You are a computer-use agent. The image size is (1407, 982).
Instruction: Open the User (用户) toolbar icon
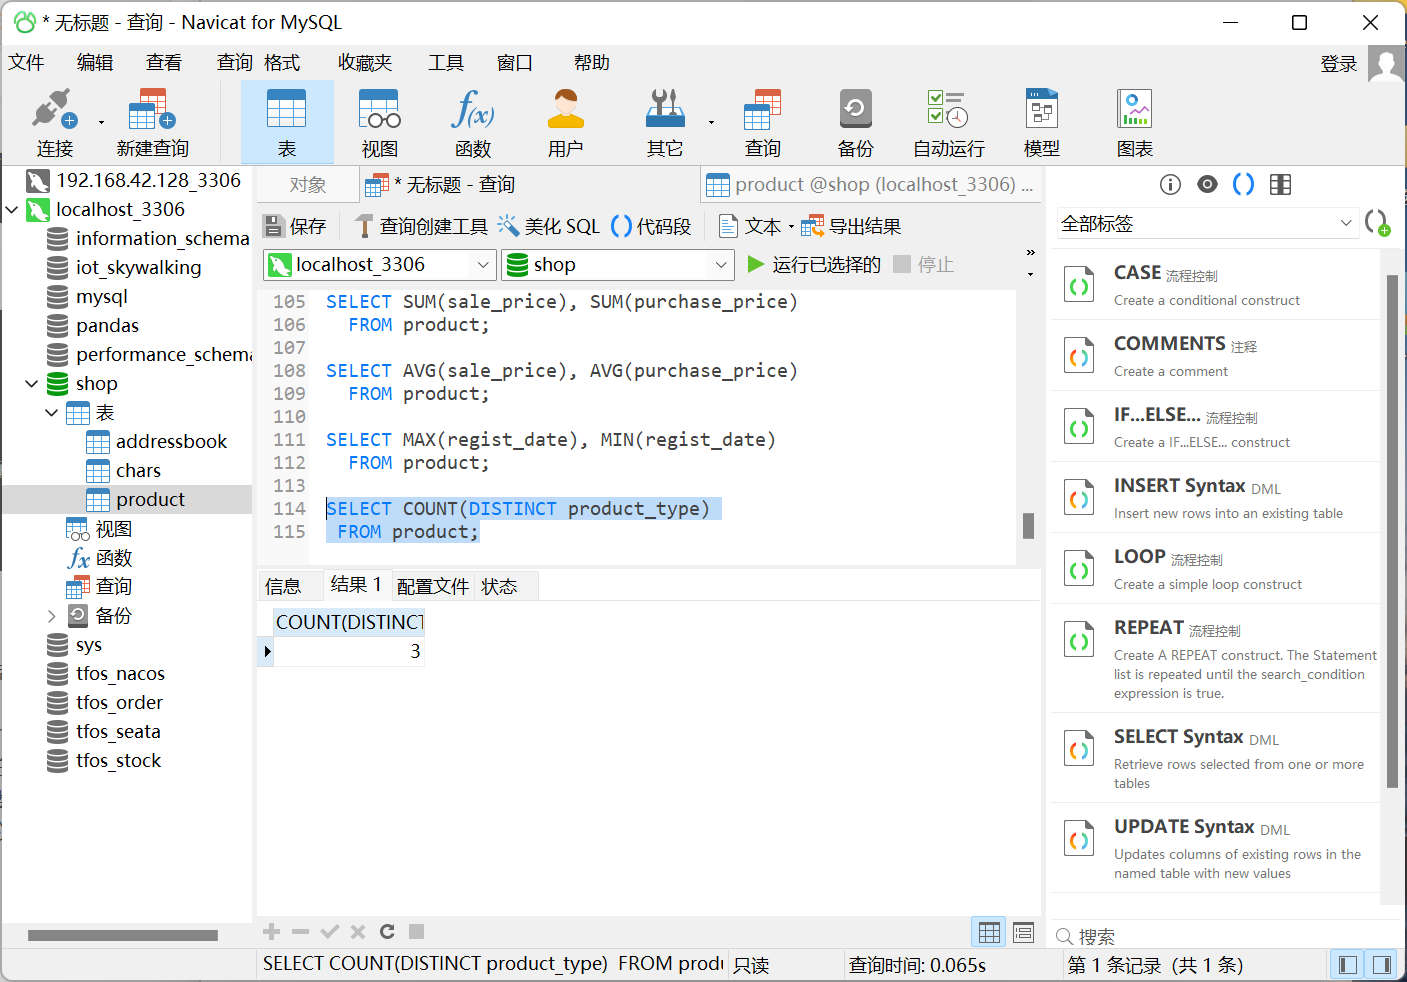click(566, 122)
